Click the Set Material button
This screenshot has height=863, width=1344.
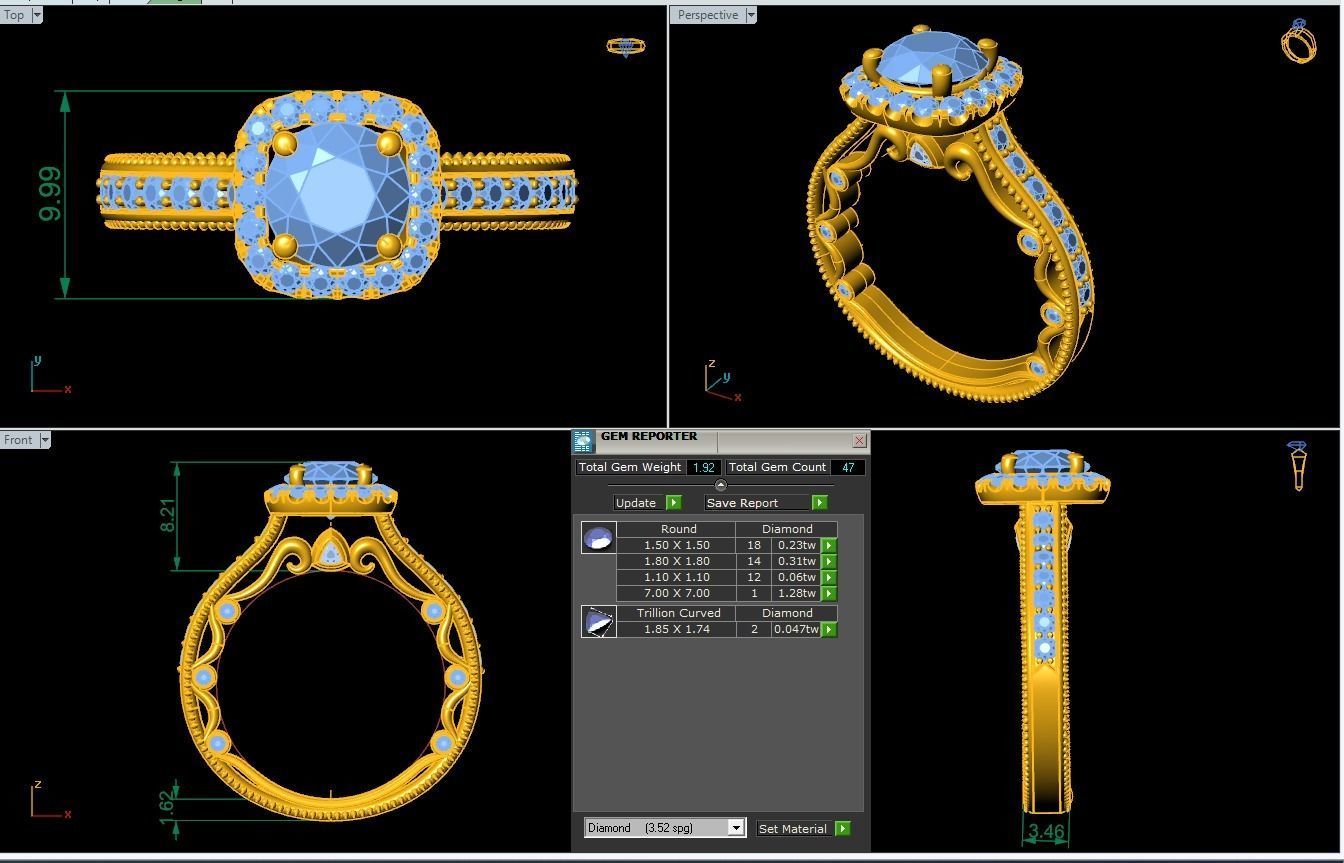tap(795, 828)
